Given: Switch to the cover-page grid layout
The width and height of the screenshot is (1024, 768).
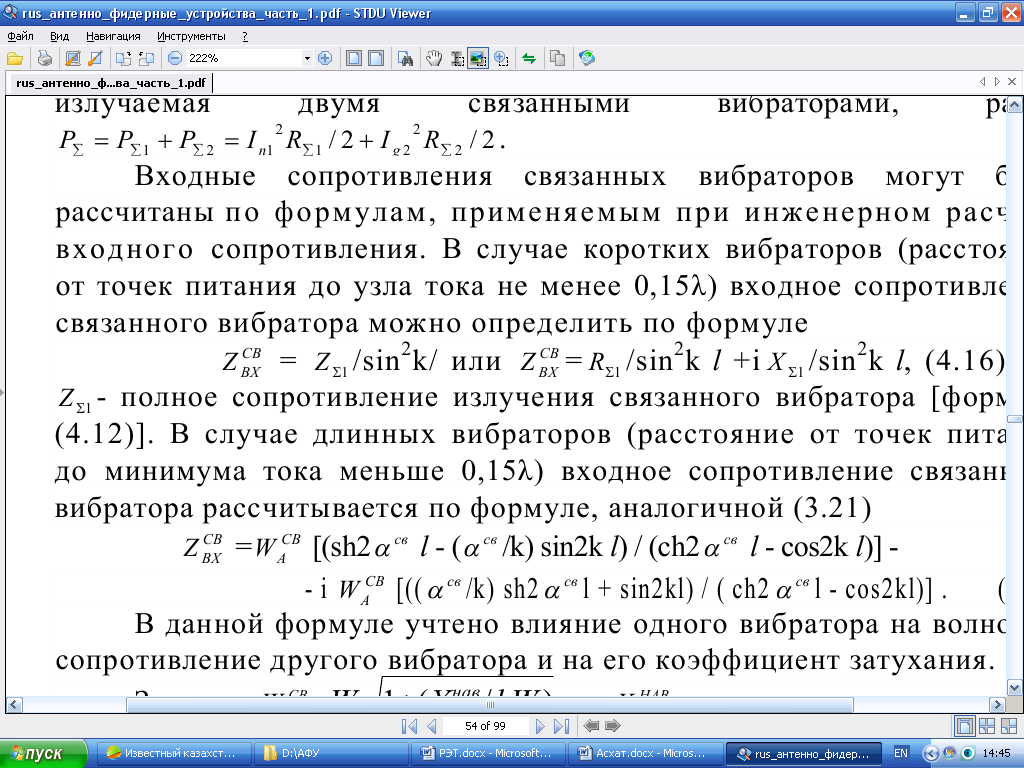Looking at the screenshot, I should tap(1009, 726).
